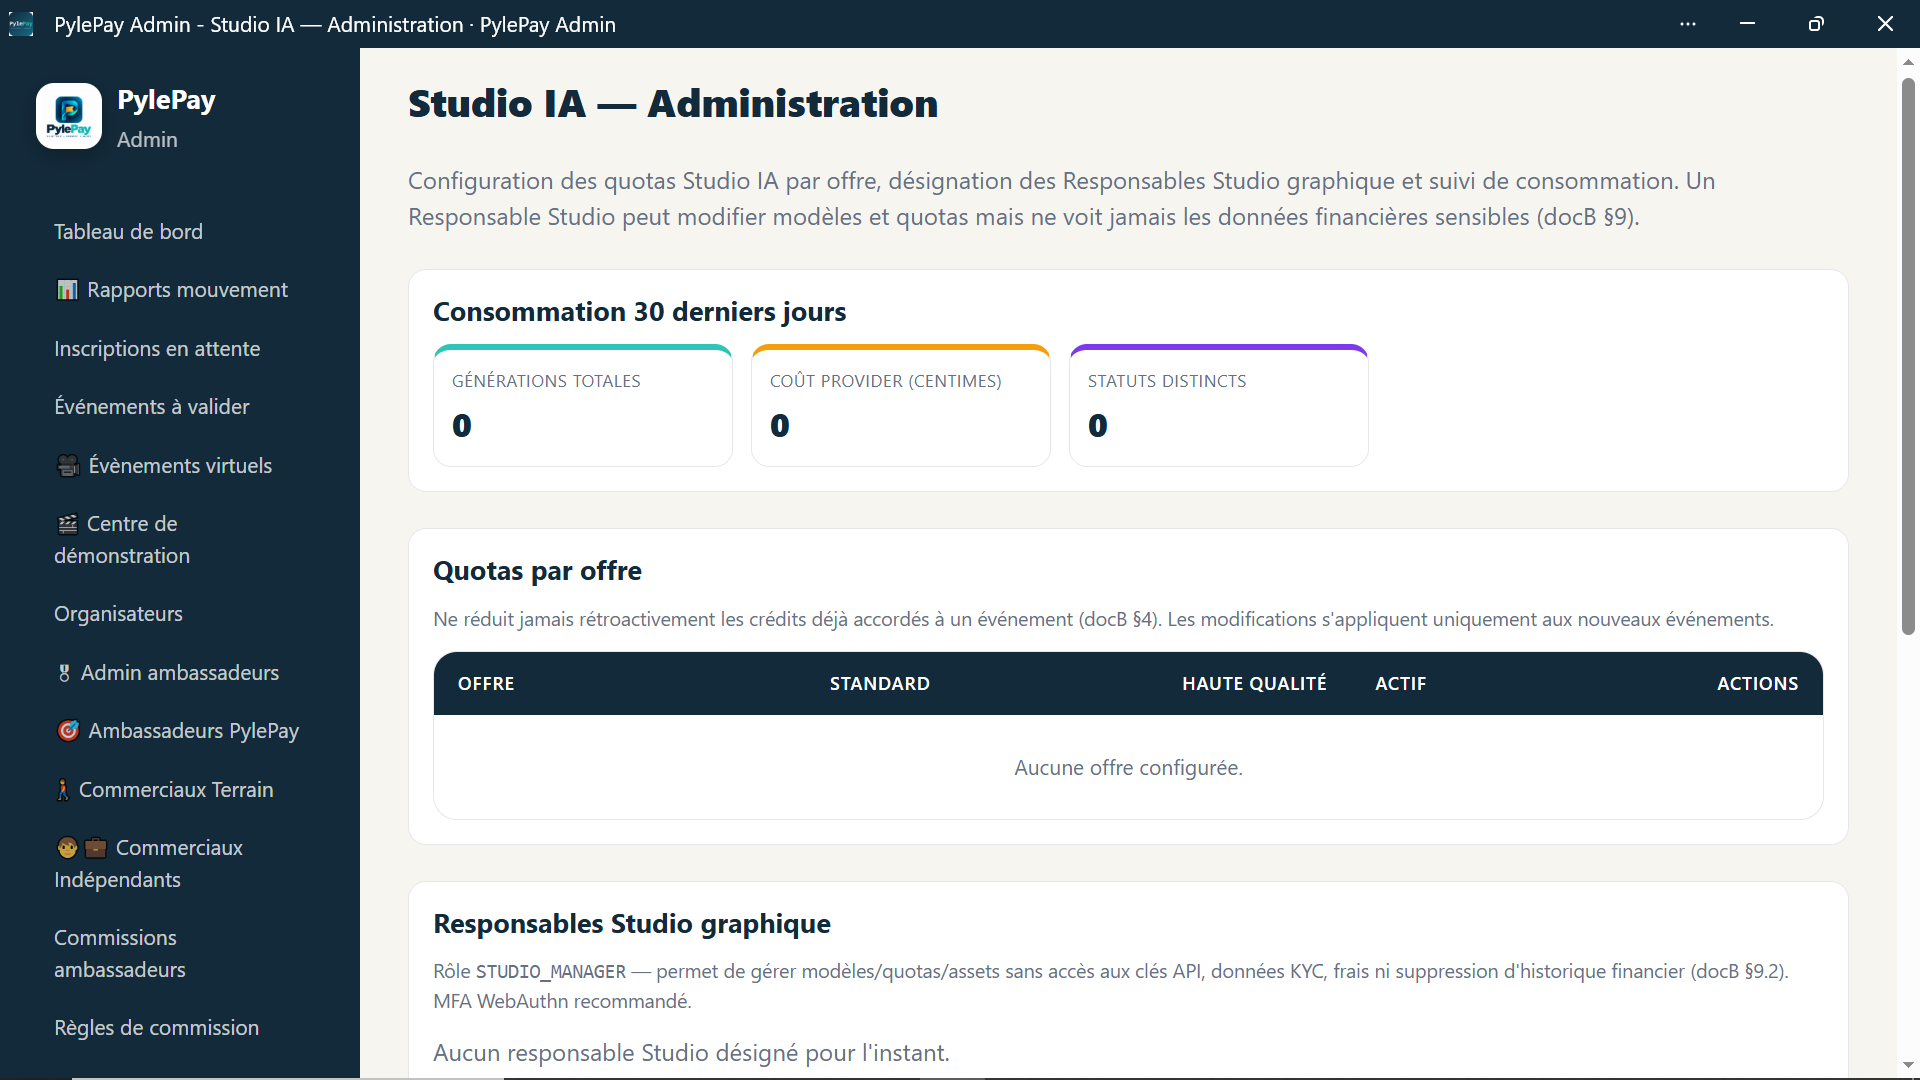Click the 'Consommation 30 derniers jours' heading
The width and height of the screenshot is (1920, 1080).
point(640,312)
